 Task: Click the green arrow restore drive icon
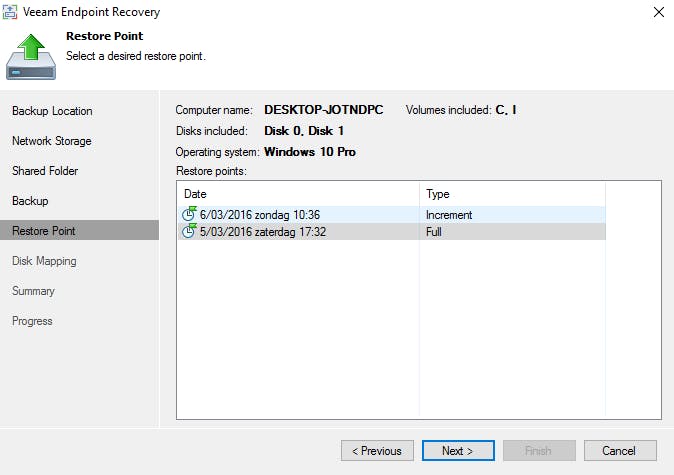tap(31, 57)
